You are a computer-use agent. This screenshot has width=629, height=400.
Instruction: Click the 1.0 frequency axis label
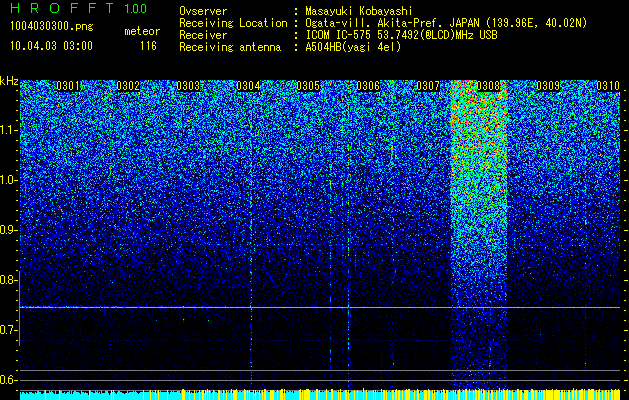coord(7,180)
